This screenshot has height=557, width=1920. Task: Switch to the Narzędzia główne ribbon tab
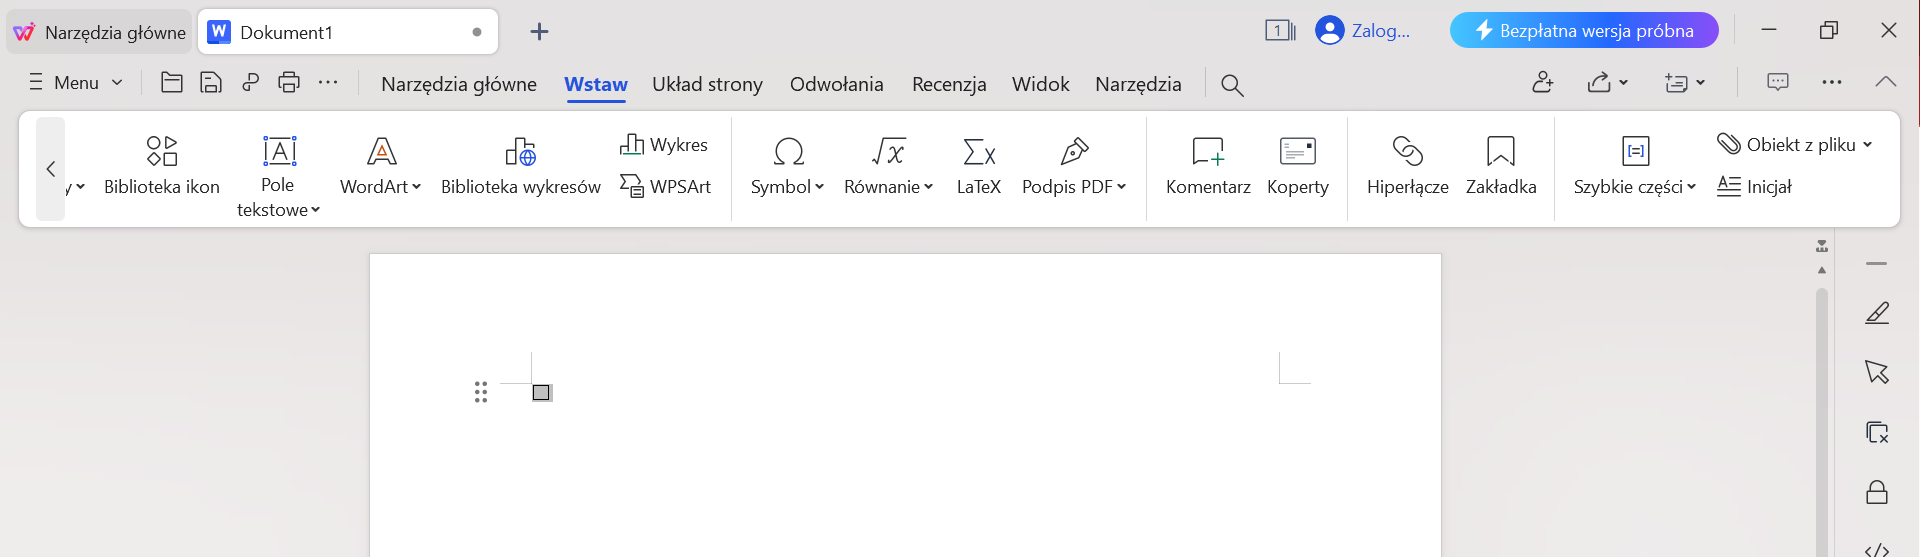click(459, 84)
